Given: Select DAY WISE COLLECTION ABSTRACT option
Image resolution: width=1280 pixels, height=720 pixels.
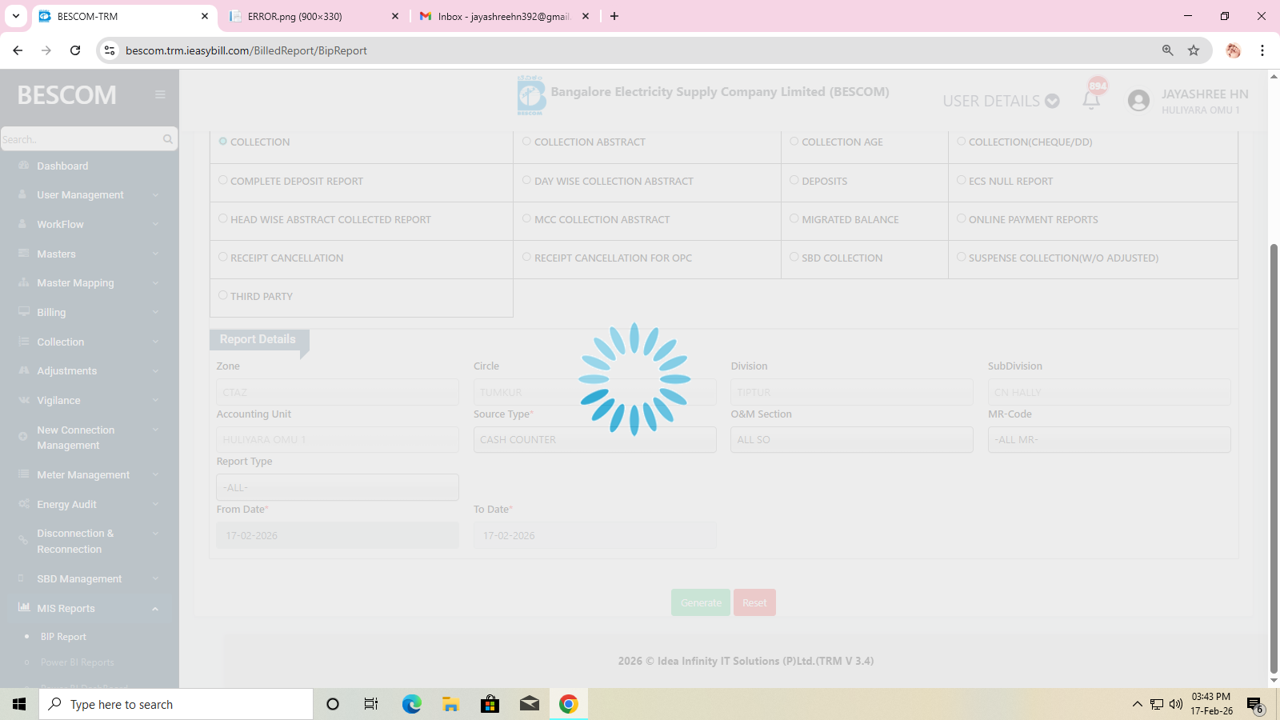Looking at the screenshot, I should point(526,180).
